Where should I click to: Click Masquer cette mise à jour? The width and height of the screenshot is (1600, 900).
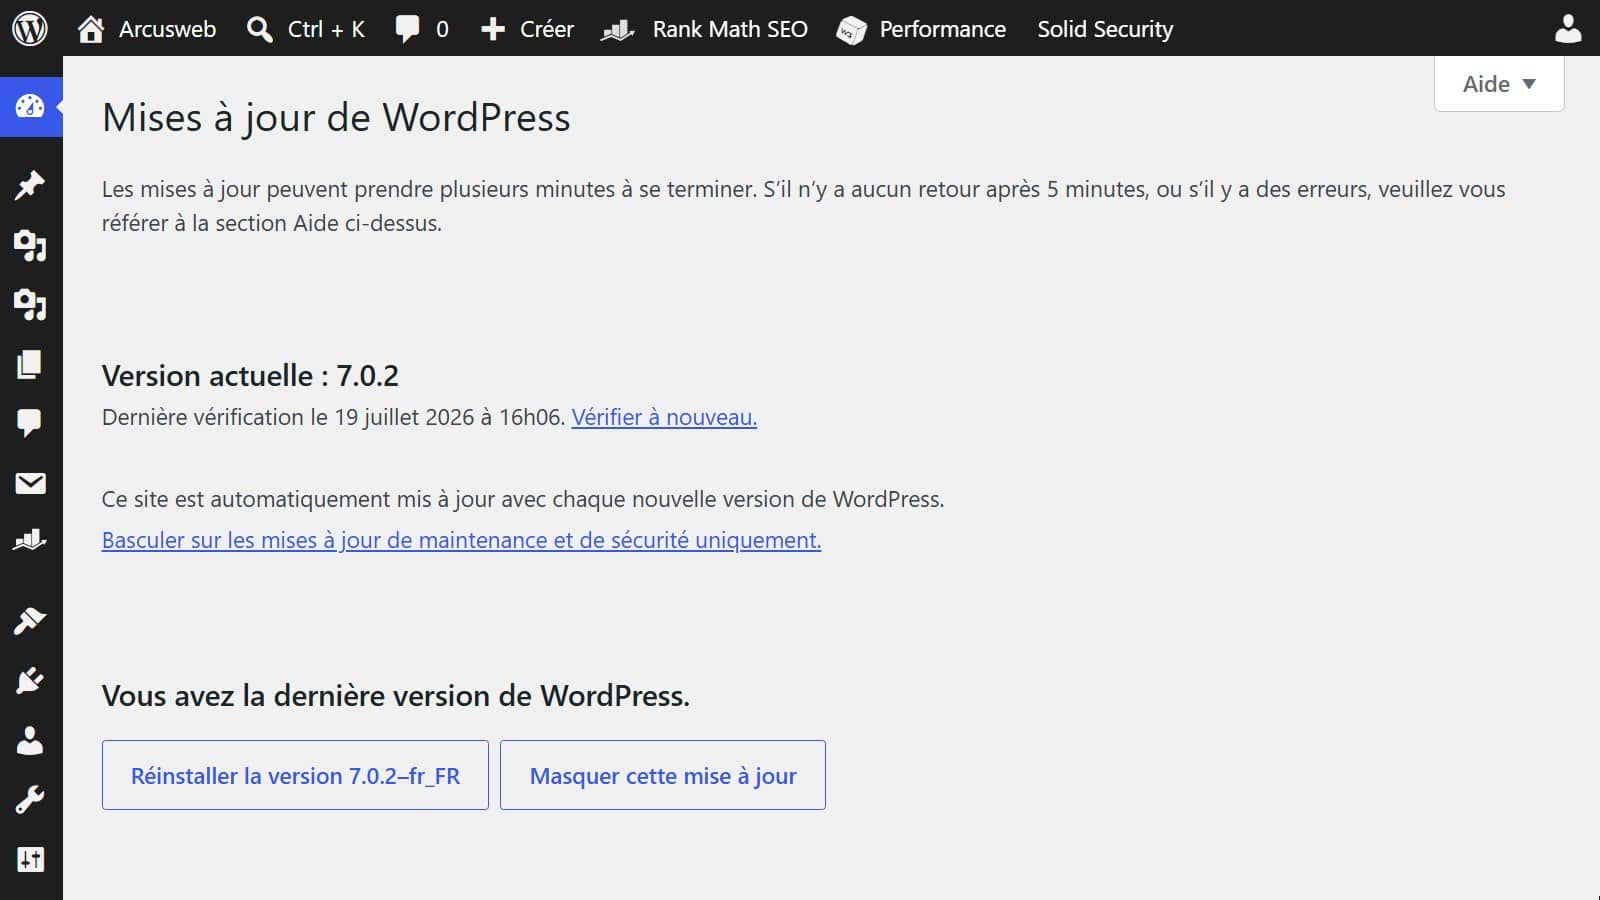coord(663,775)
